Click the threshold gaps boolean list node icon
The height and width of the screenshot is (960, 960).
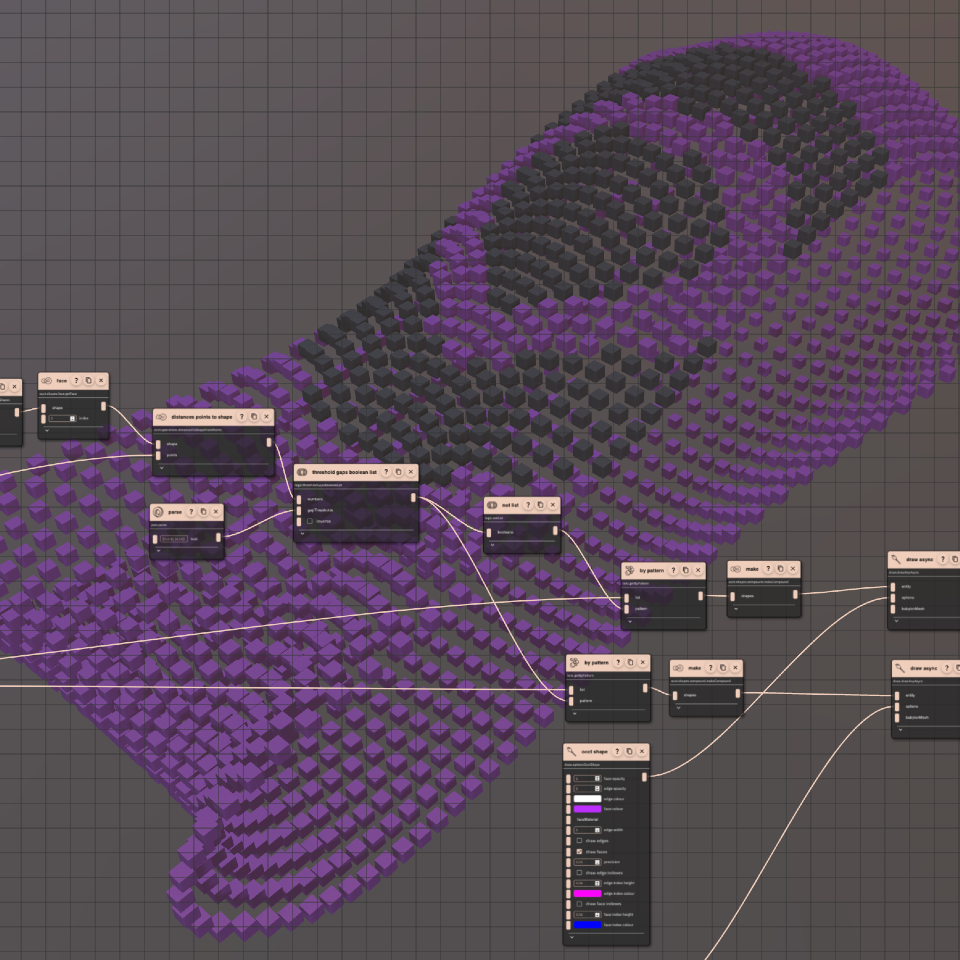[302, 472]
